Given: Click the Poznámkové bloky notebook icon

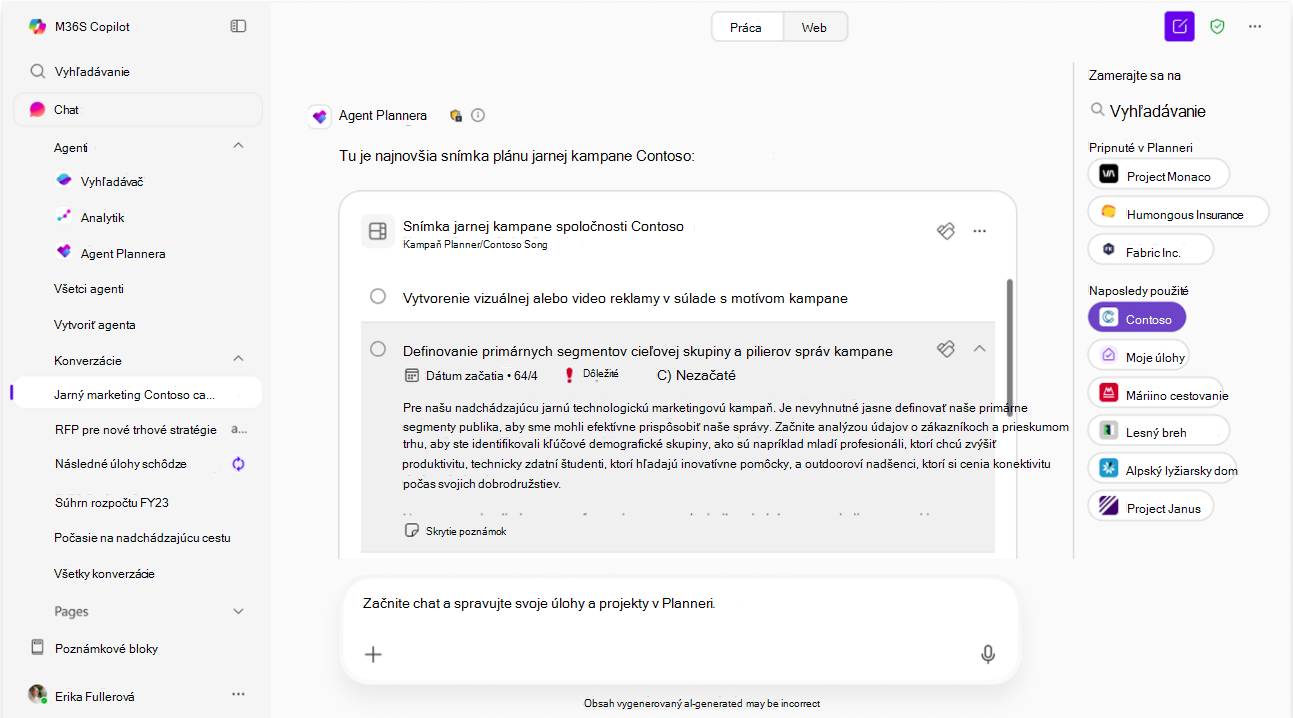Looking at the screenshot, I should (38, 647).
